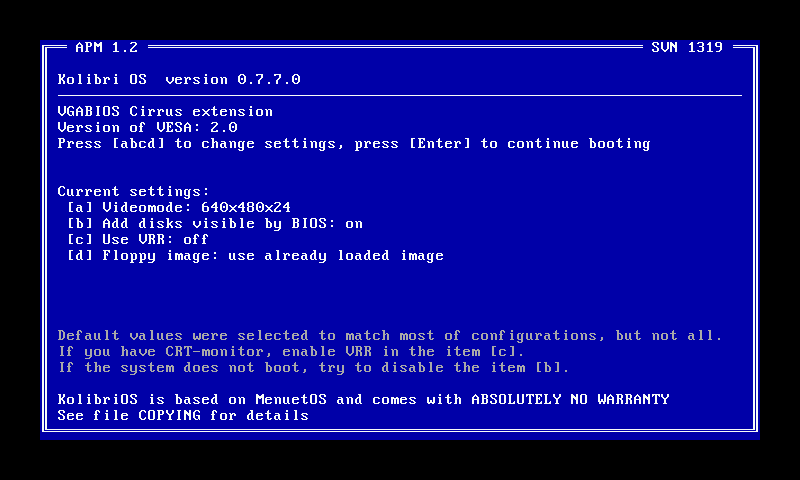Click 'VGABIOS Cirrus extension' line
Screen dimensions: 800x480
[x=165, y=111]
